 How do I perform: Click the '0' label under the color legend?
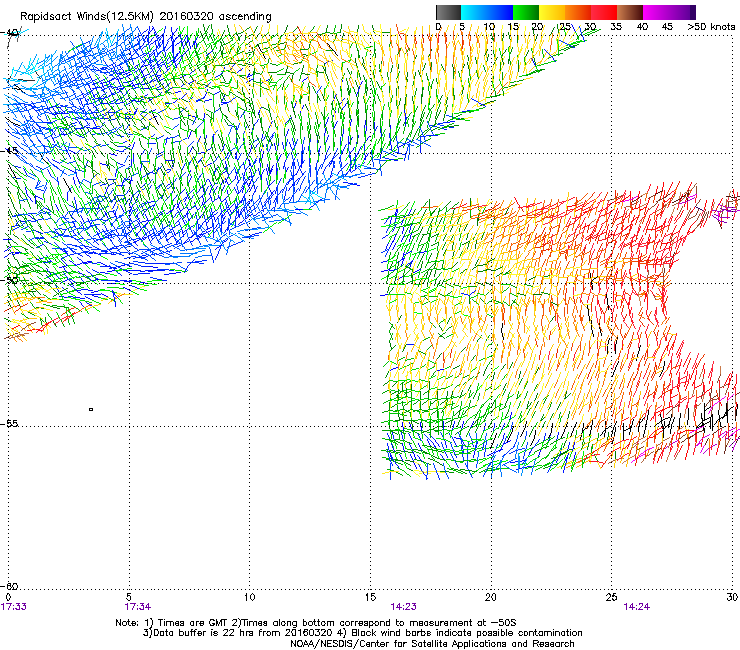[x=438, y=27]
